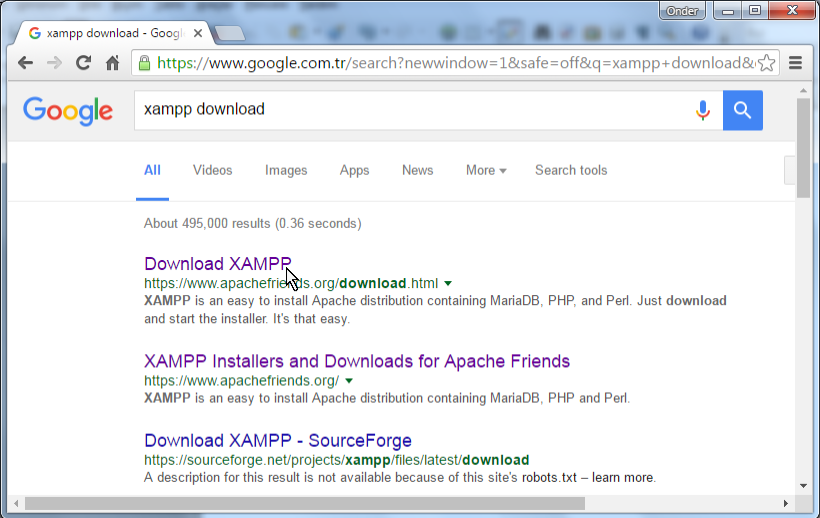820x518 pixels.
Task: Switch to the News tab
Action: point(417,170)
